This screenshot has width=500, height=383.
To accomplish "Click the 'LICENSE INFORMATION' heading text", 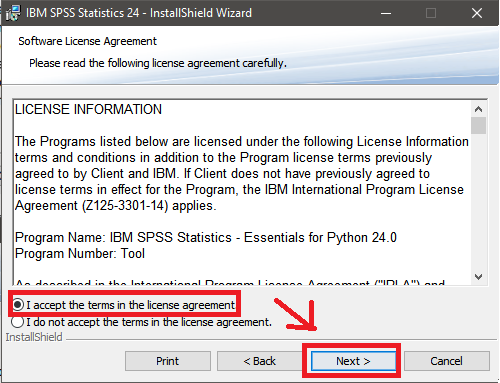I will click(88, 110).
